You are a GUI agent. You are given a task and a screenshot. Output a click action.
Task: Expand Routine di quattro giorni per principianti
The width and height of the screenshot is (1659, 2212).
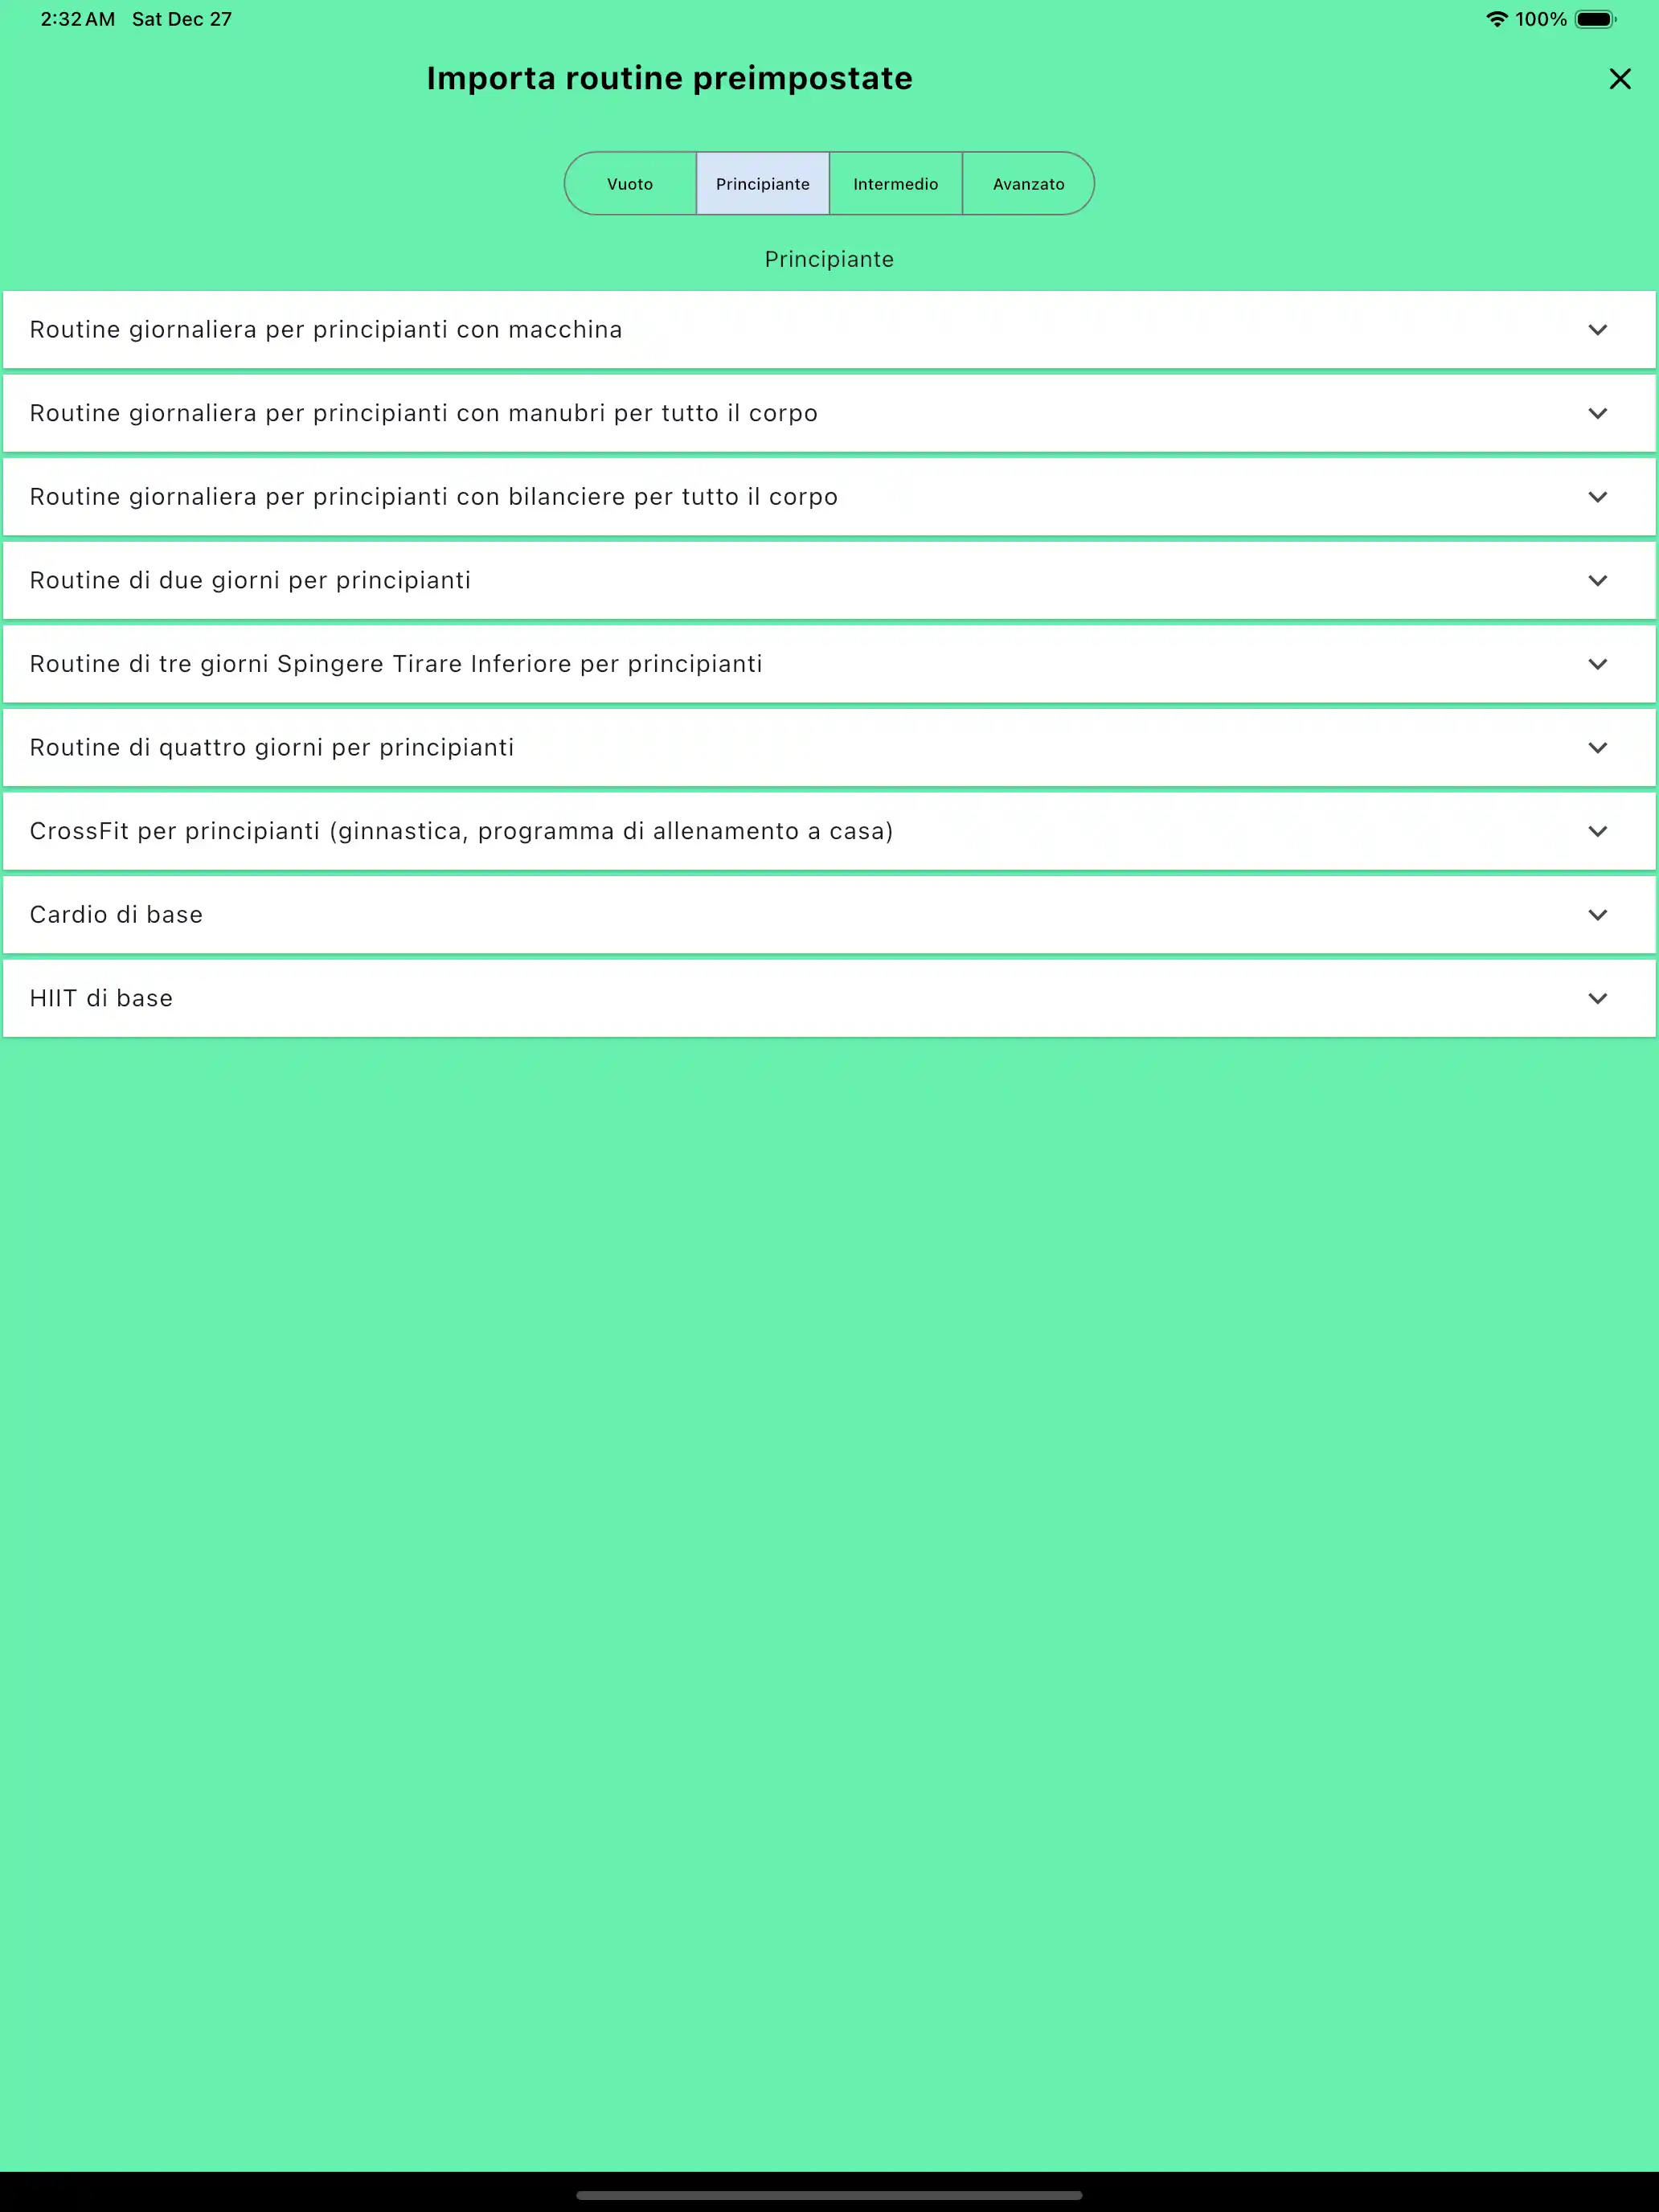tap(1598, 747)
